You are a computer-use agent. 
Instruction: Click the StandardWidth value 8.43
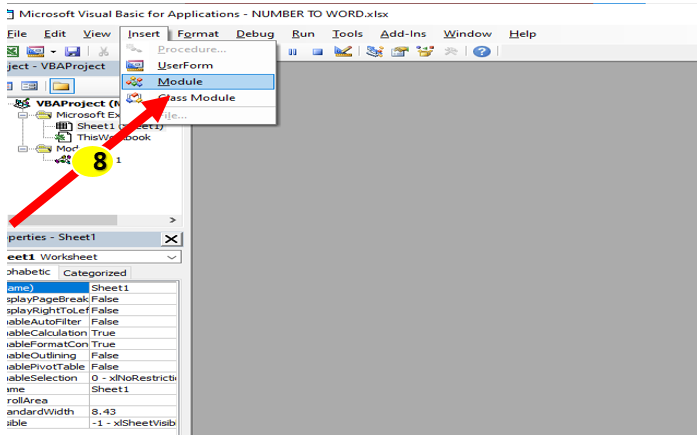click(x=133, y=412)
